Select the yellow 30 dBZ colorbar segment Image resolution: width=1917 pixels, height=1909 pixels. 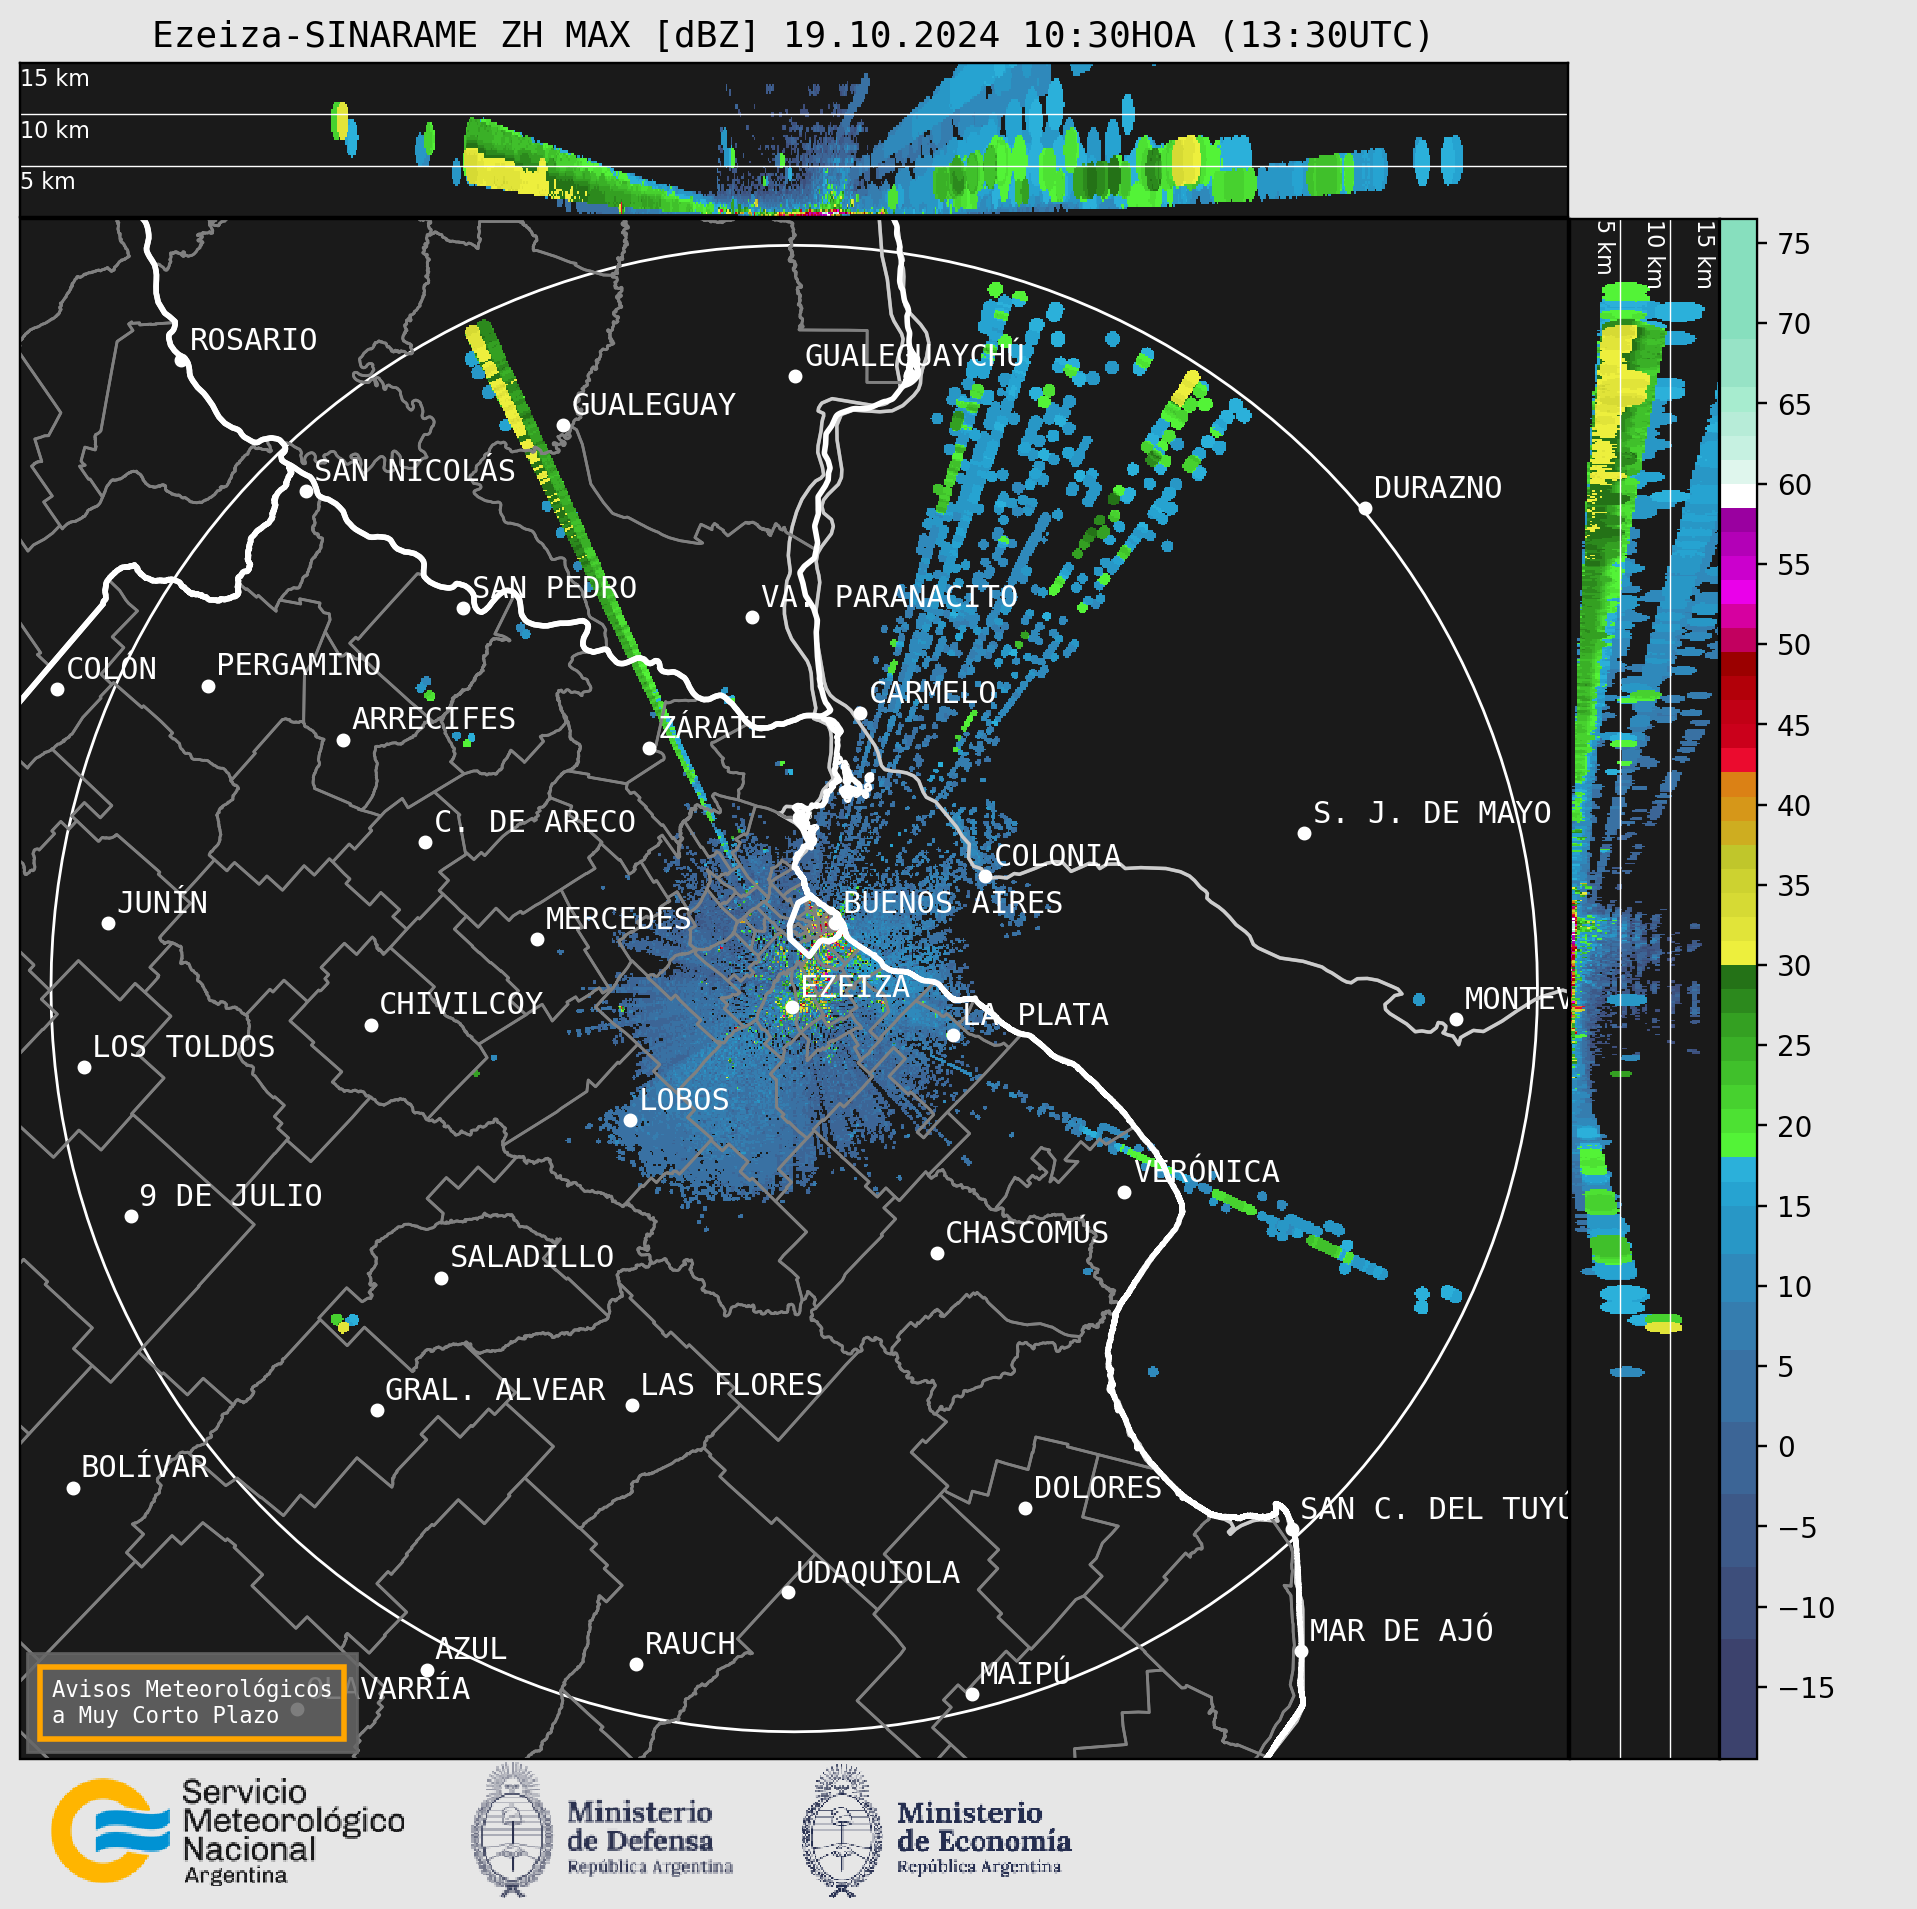(1738, 953)
